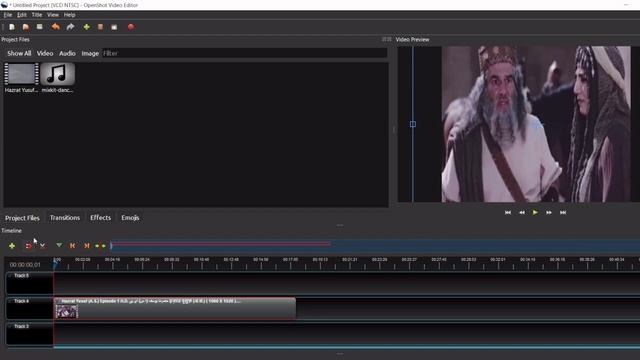The height and width of the screenshot is (360, 640).
Task: Open the Help menu
Action: tap(69, 15)
